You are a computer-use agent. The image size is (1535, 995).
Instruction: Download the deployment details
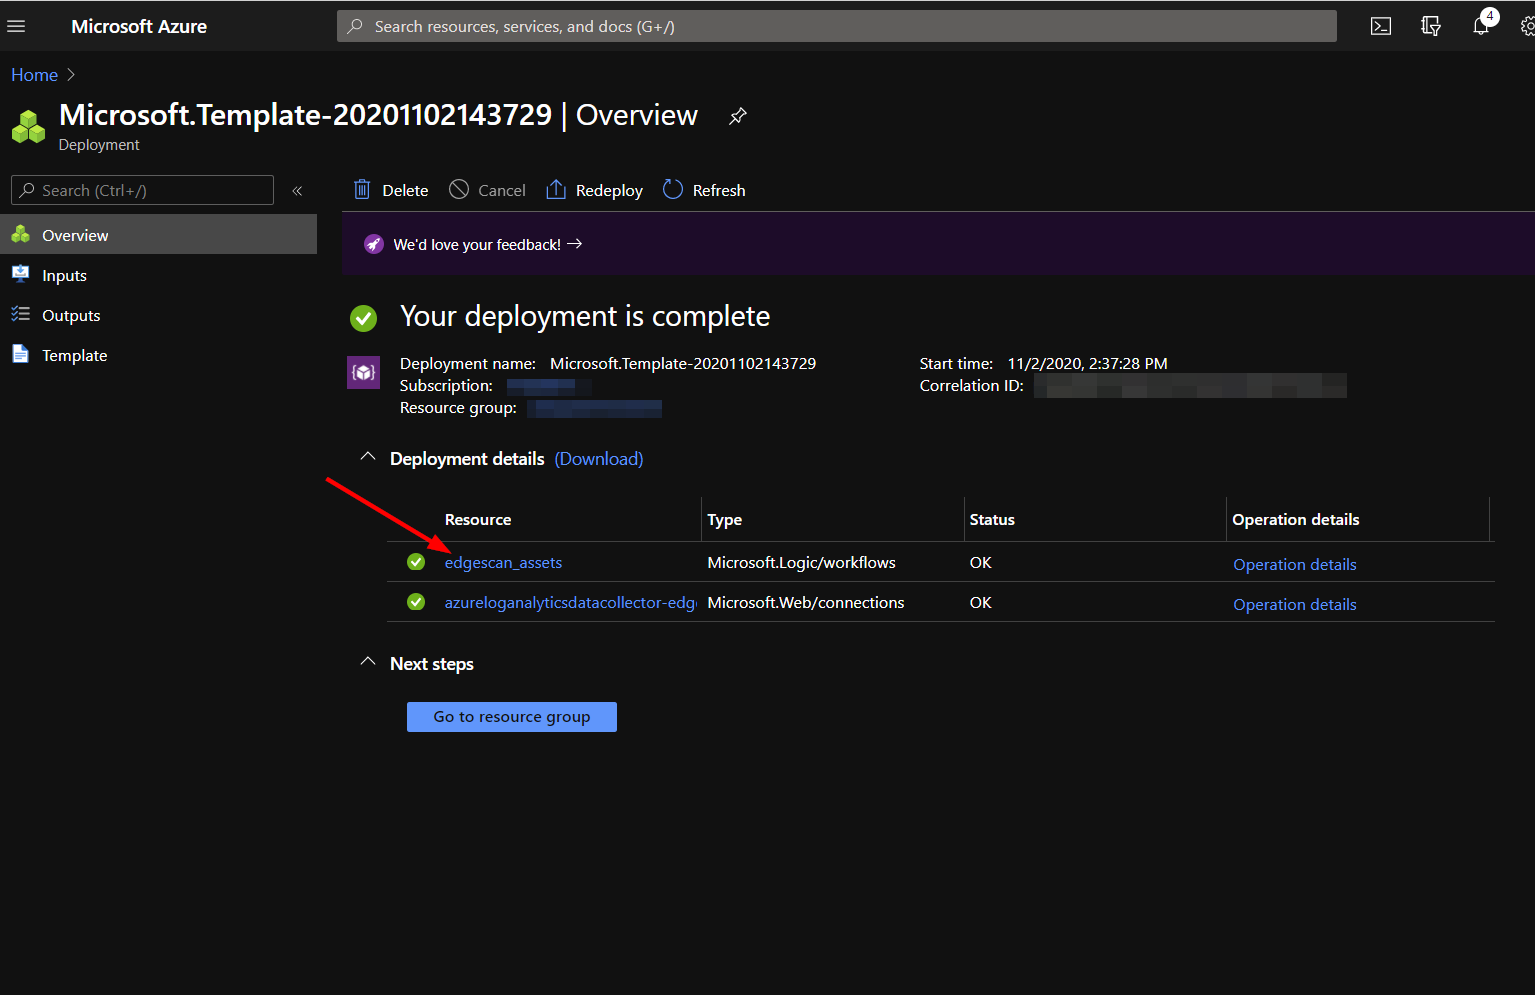pos(599,459)
